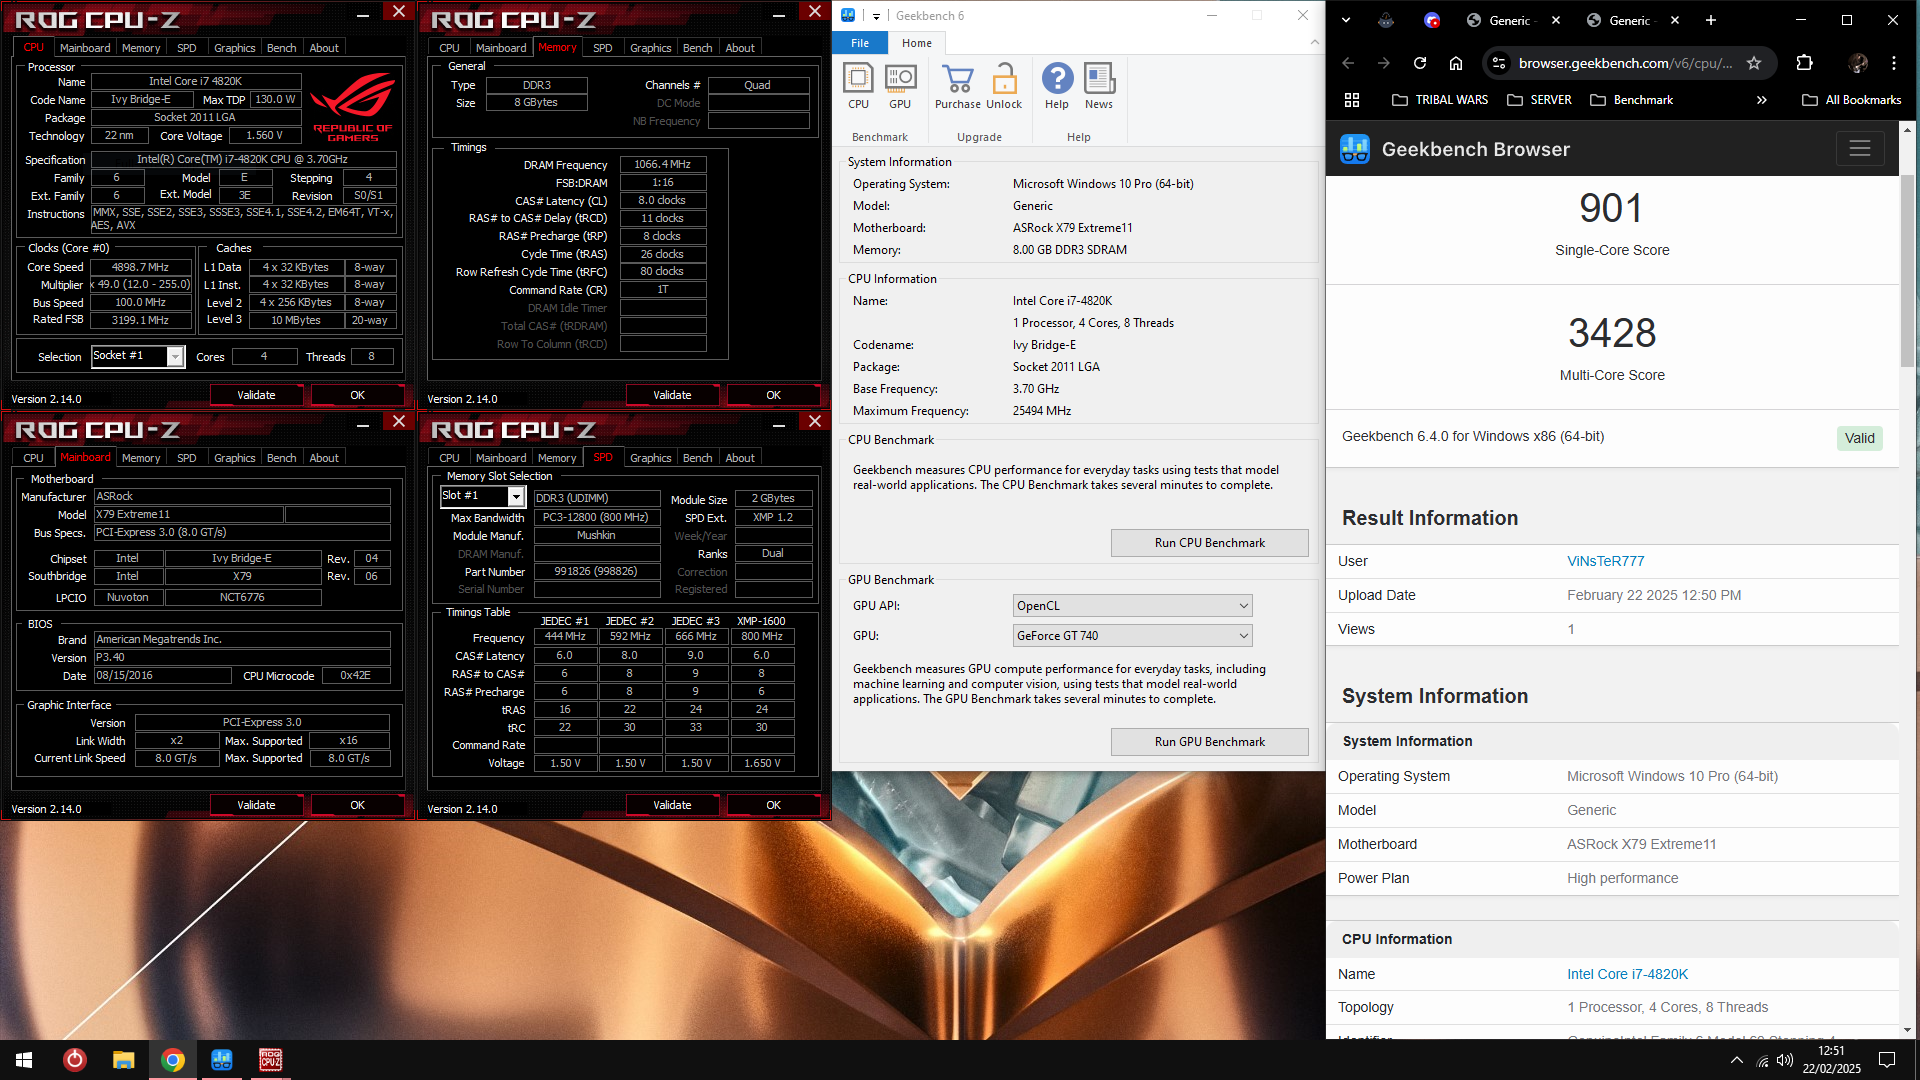The height and width of the screenshot is (1080, 1920).
Task: Open the volume control in system tray
Action: coord(1785,1061)
